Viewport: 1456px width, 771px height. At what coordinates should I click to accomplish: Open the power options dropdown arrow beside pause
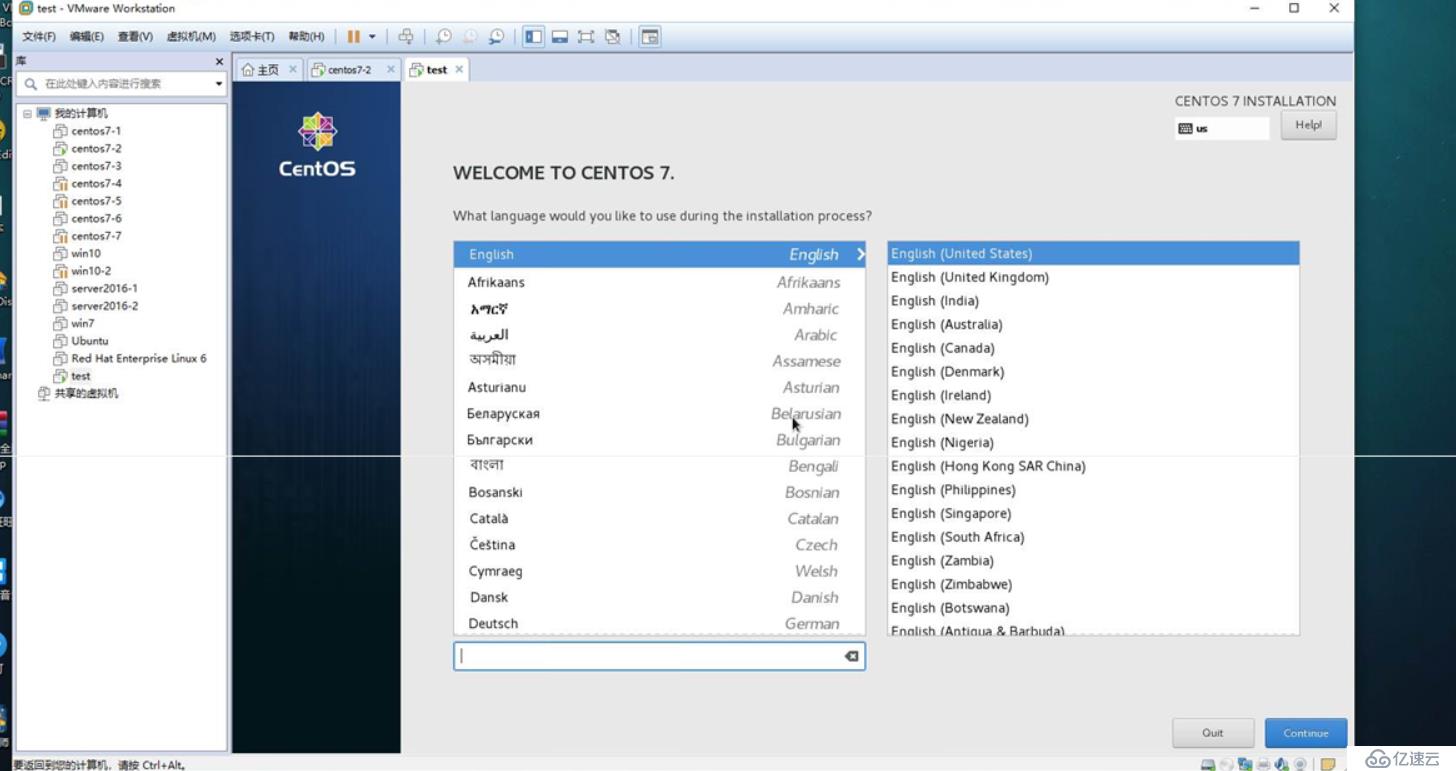[x=372, y=37]
